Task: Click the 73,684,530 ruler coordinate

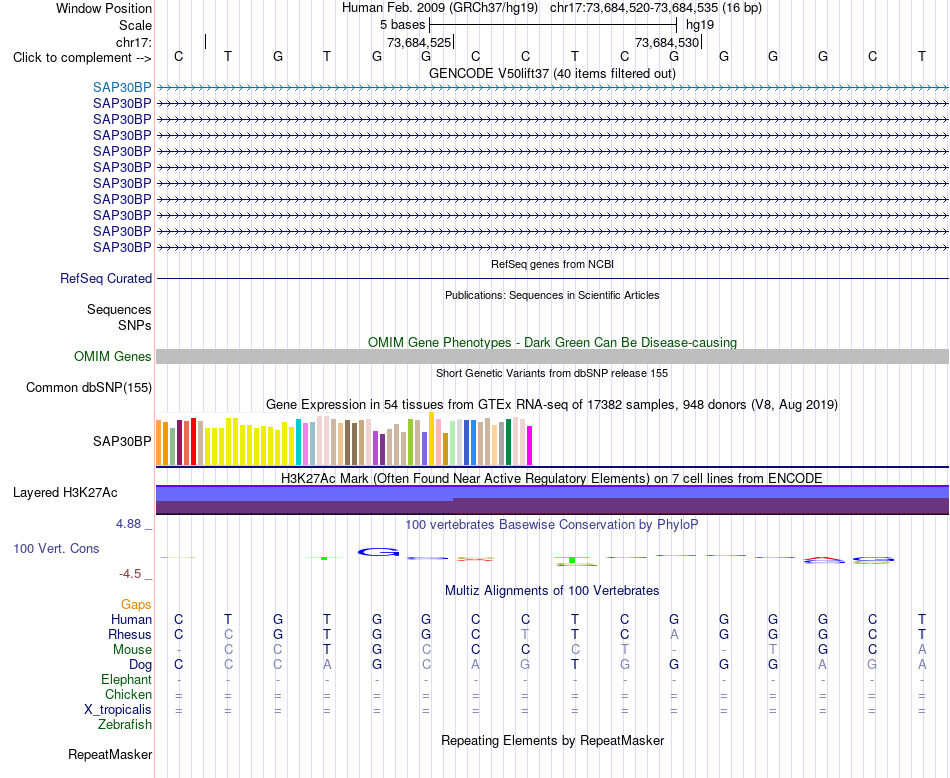Action: tap(667, 42)
